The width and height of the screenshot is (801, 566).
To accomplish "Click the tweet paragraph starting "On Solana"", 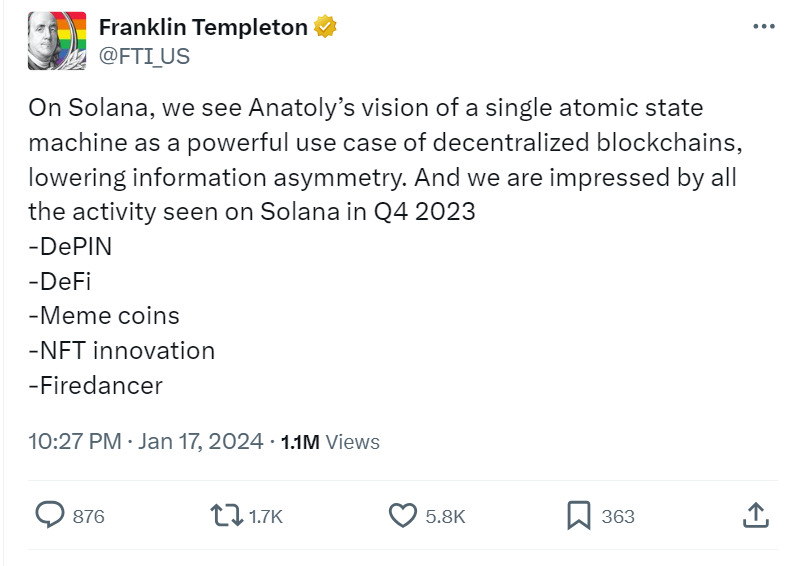I will click(x=386, y=160).
